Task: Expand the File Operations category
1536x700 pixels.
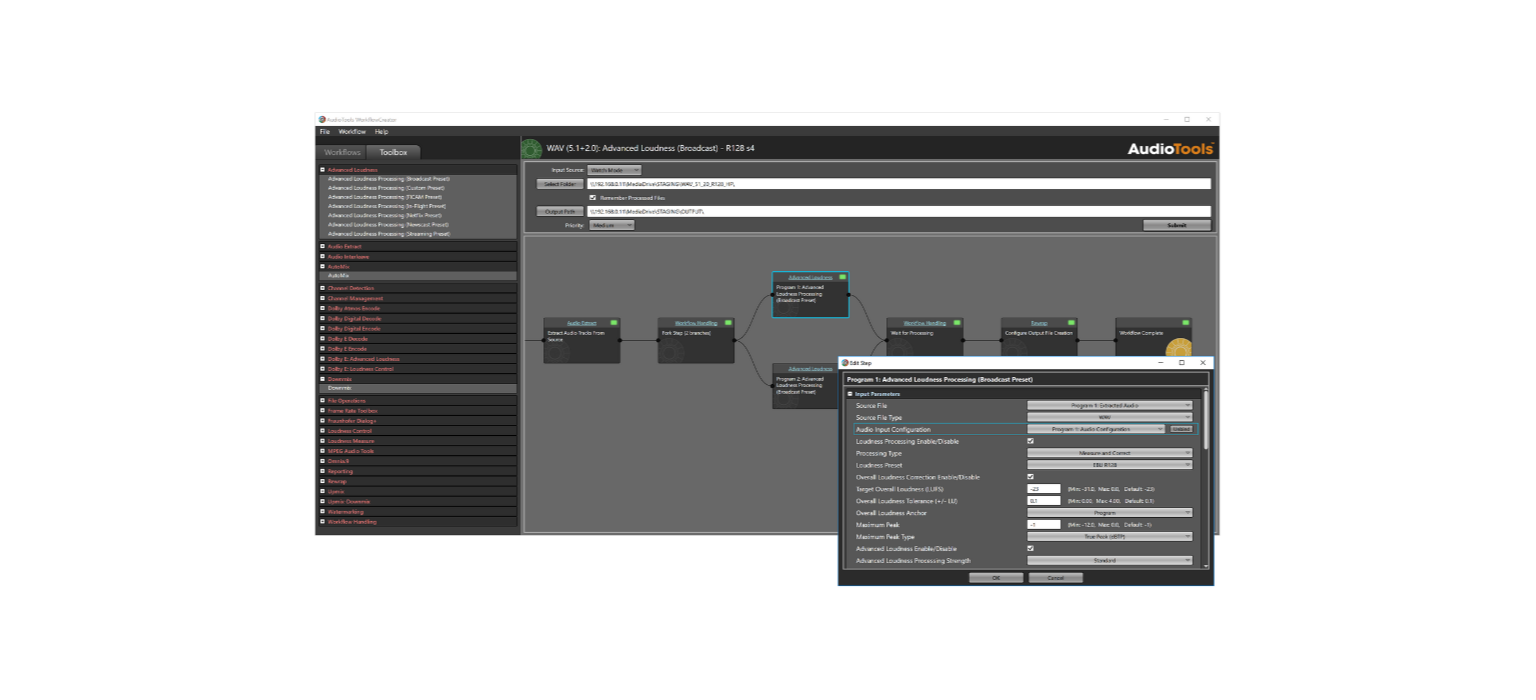Action: [322, 401]
